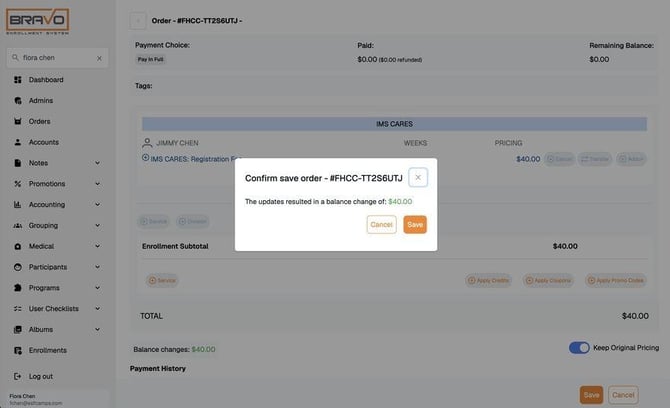Screen dimensions: 670x408
Task: Open Orders via its basket icon
Action: [x=18, y=121]
